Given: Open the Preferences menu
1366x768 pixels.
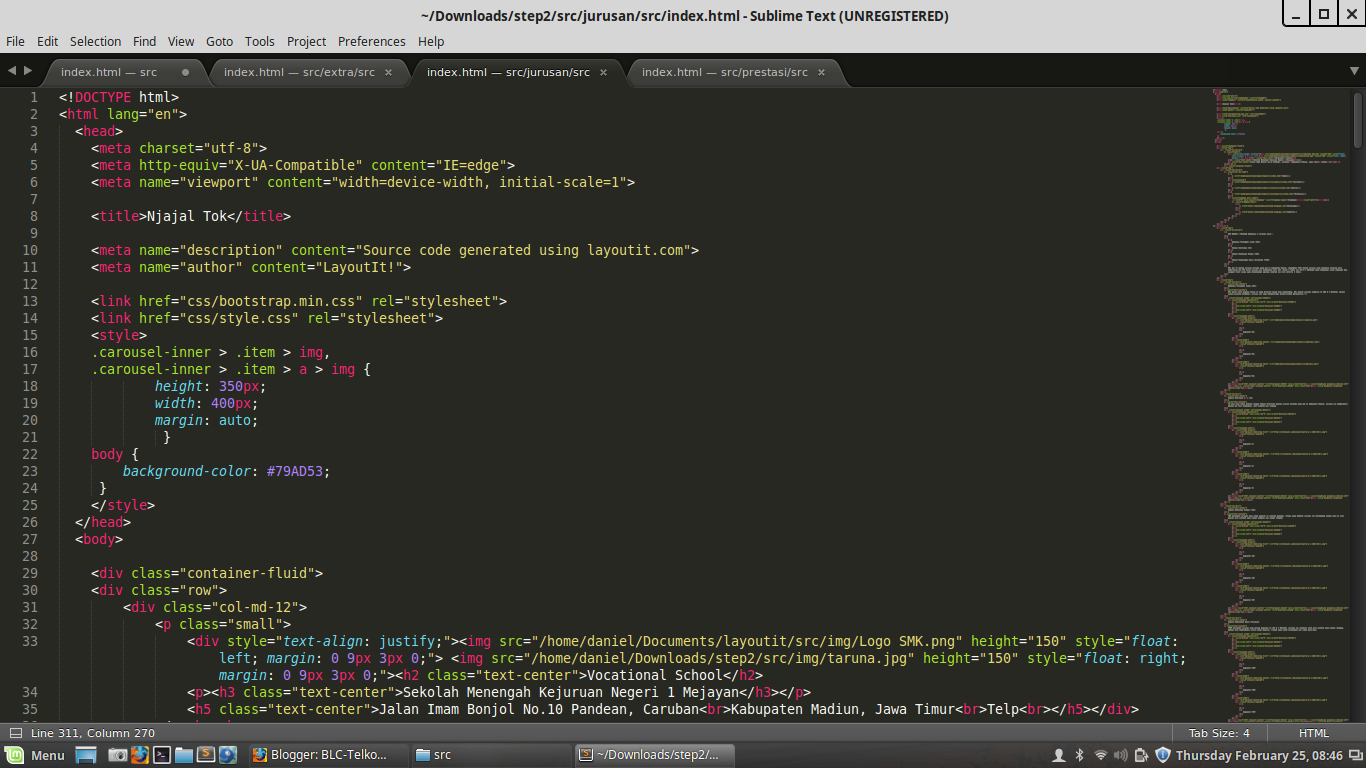Looking at the screenshot, I should pos(372,41).
